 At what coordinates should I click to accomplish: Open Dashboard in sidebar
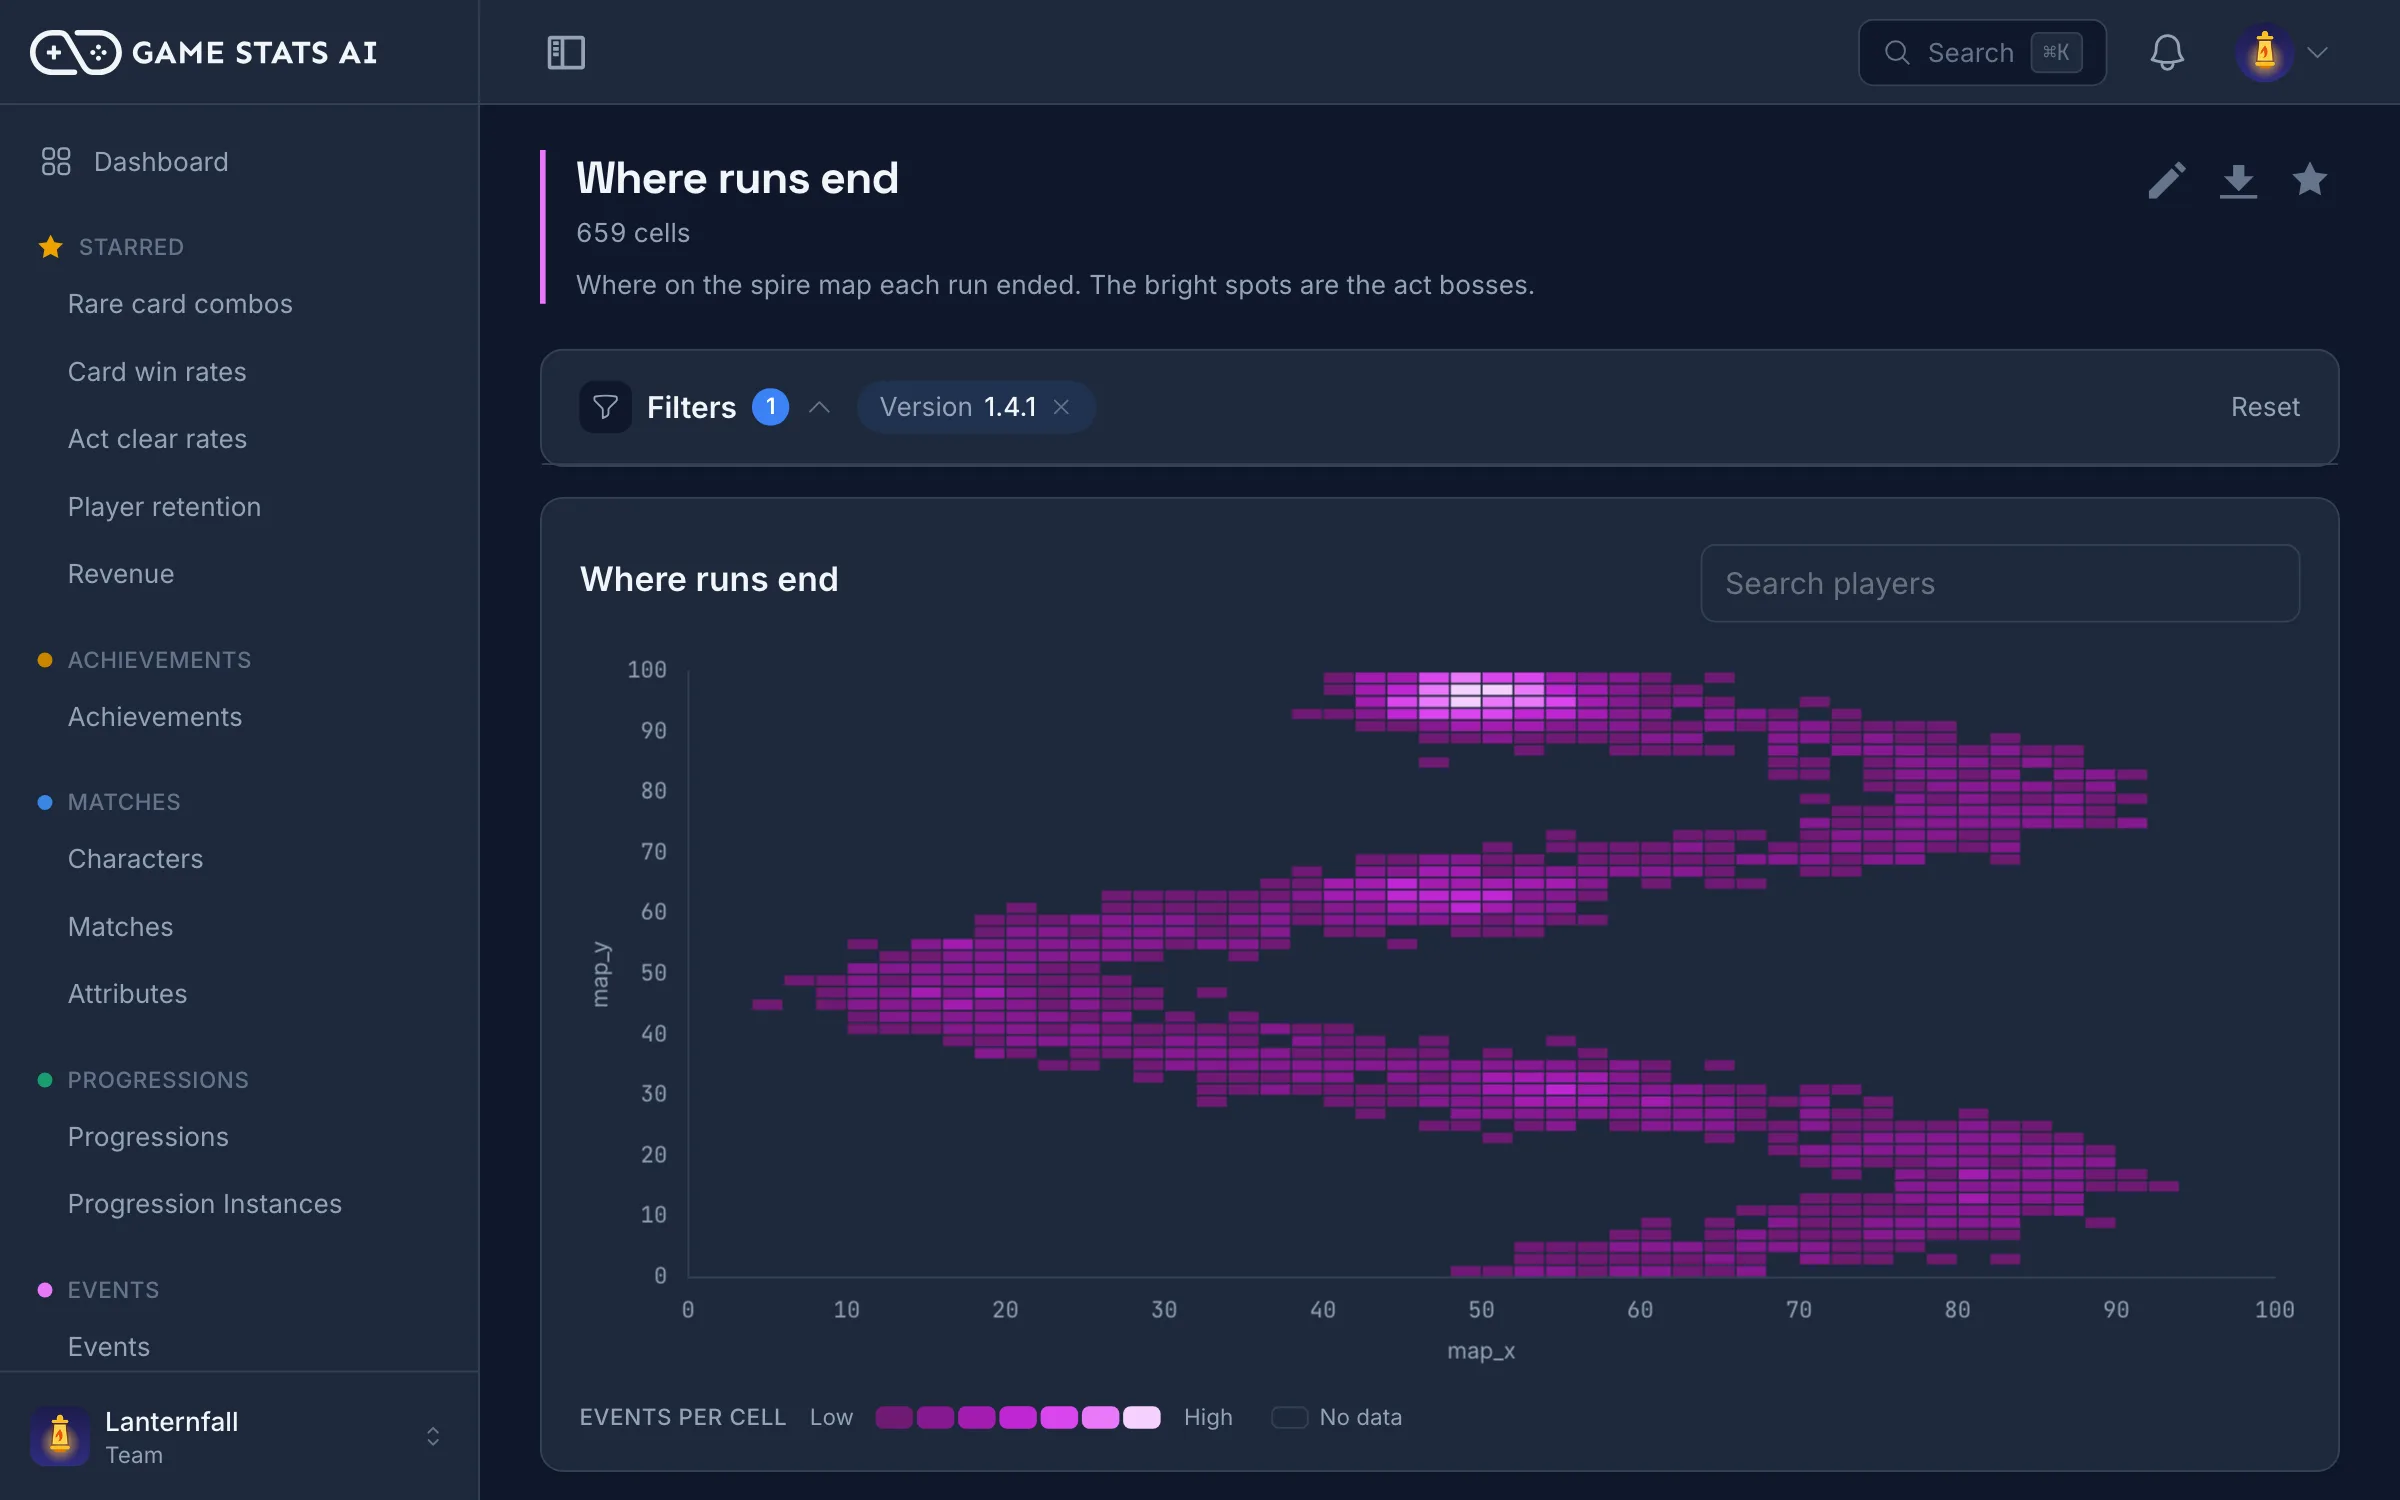pyautogui.click(x=161, y=161)
